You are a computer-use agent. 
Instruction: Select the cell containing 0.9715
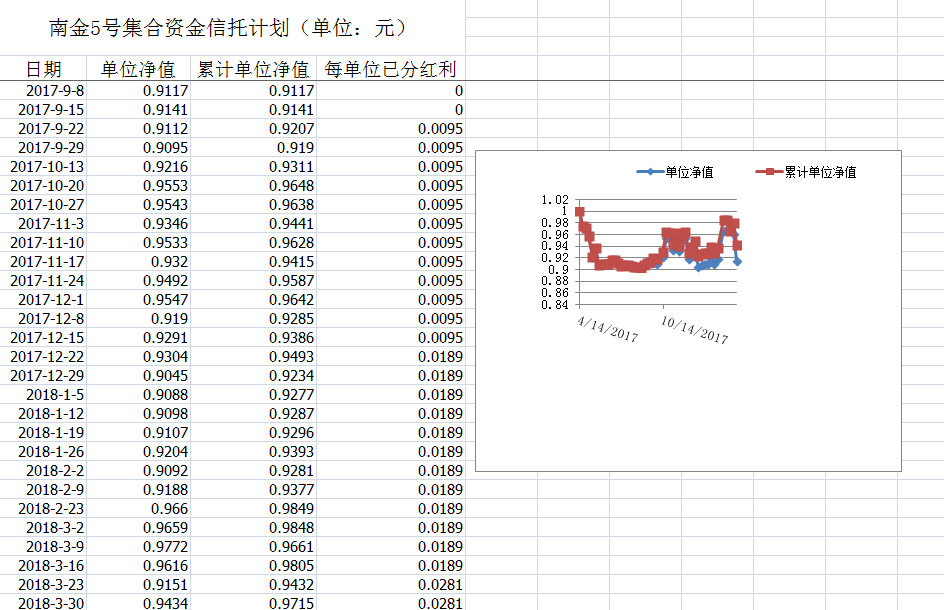(291, 604)
